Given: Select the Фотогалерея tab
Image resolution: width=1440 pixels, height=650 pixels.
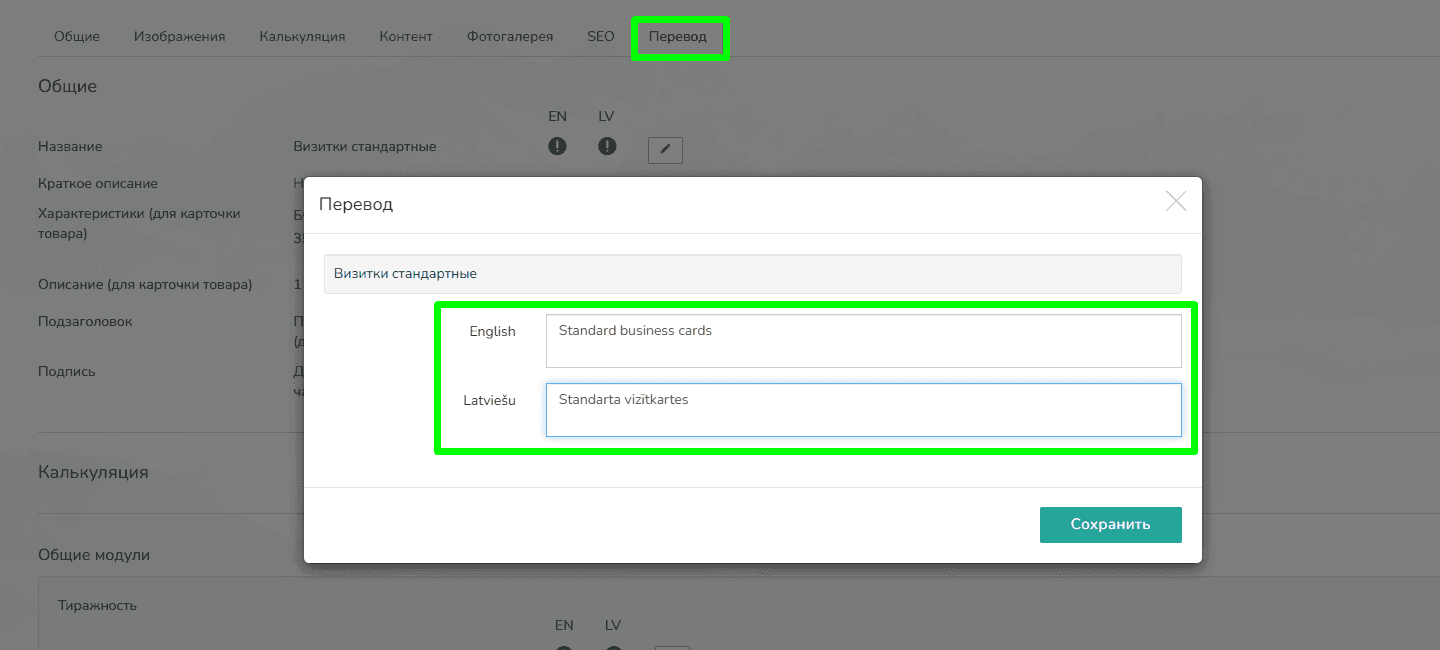Looking at the screenshot, I should pyautogui.click(x=510, y=37).
